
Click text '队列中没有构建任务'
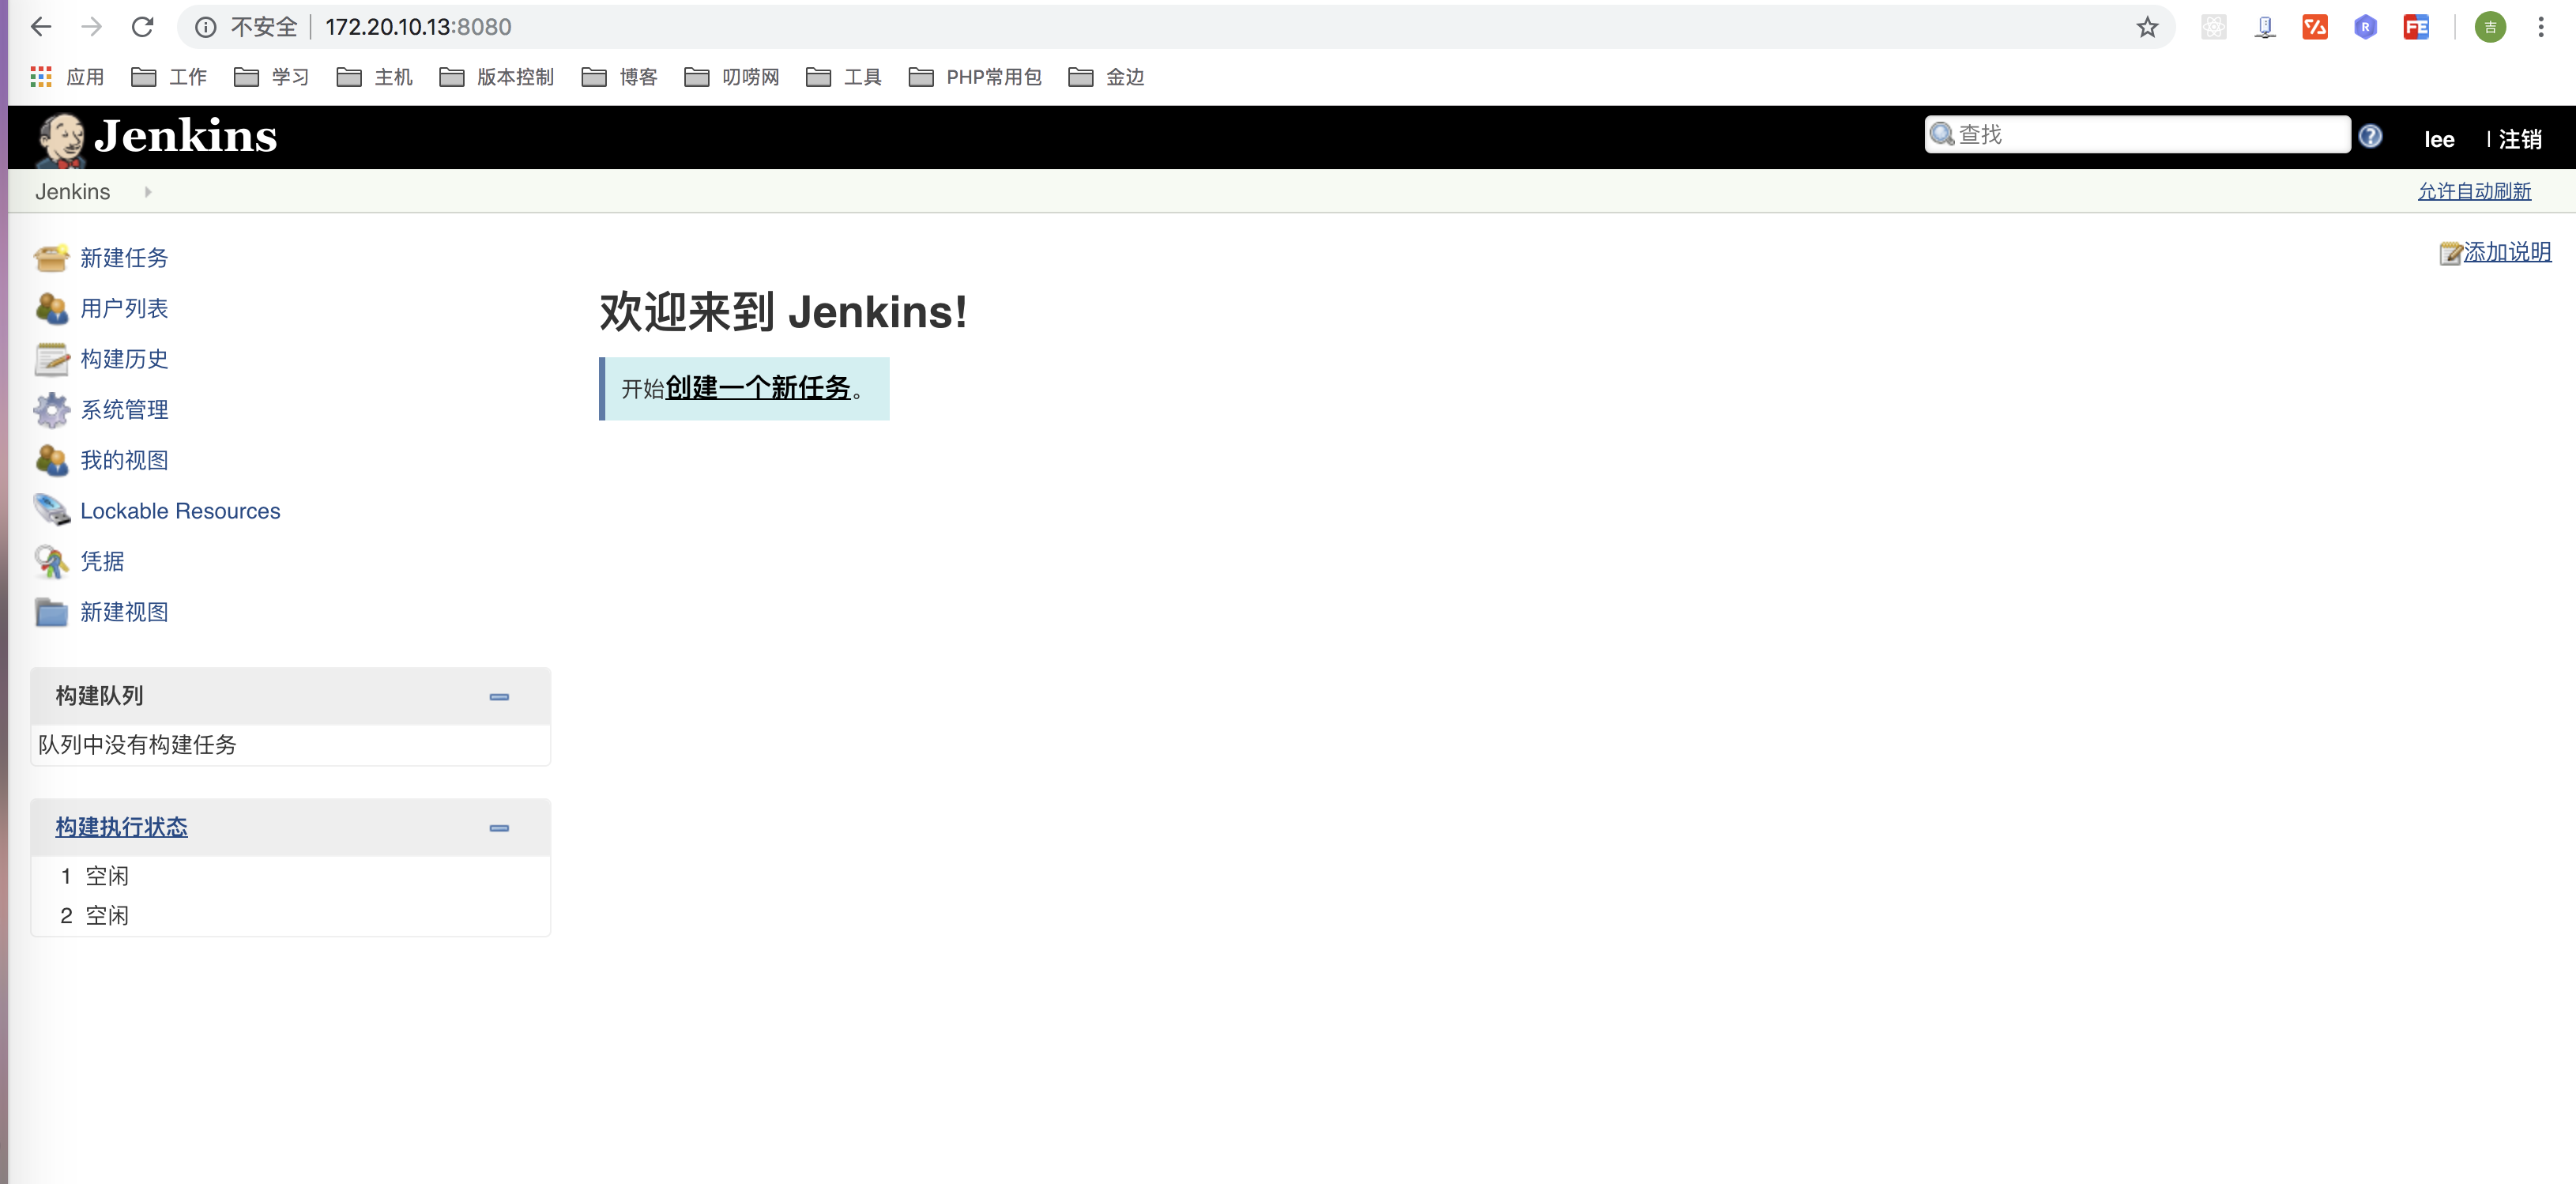(137, 745)
